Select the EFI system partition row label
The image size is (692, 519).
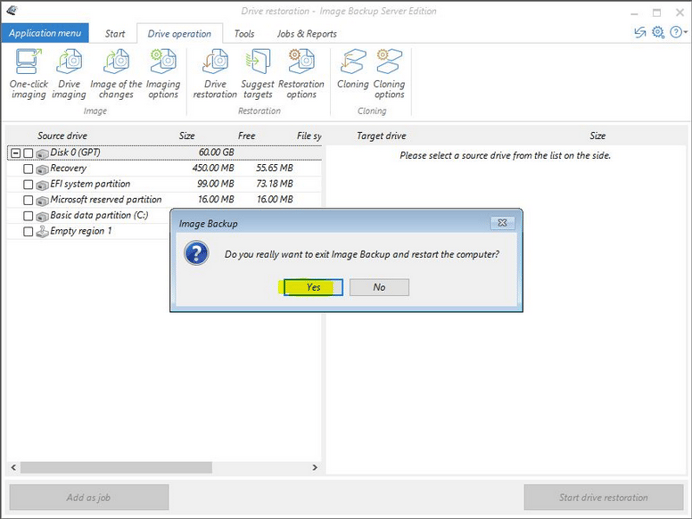coord(90,184)
